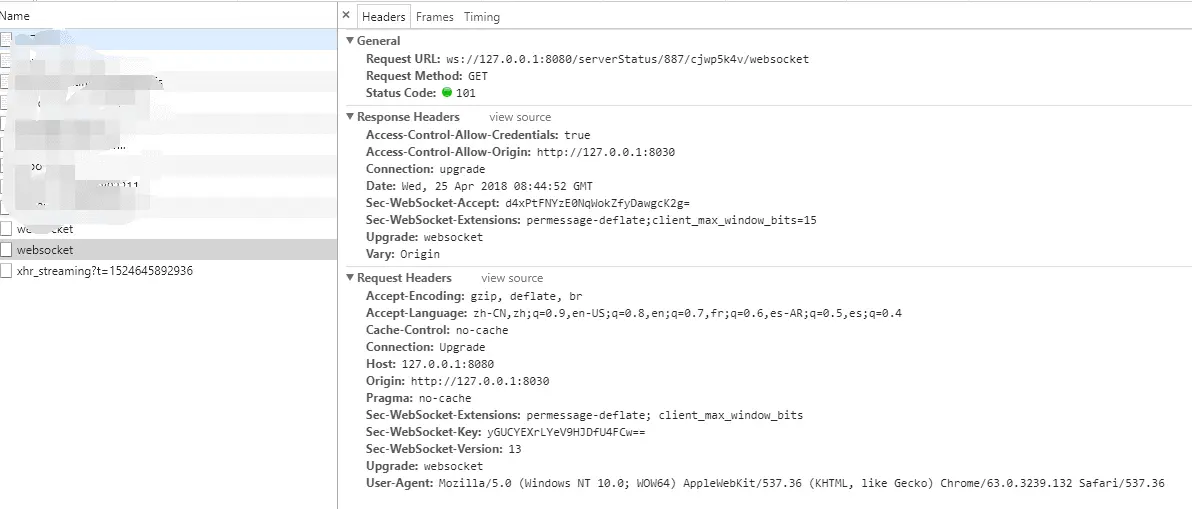
Task: Switch to the Frames tab
Action: click(434, 17)
